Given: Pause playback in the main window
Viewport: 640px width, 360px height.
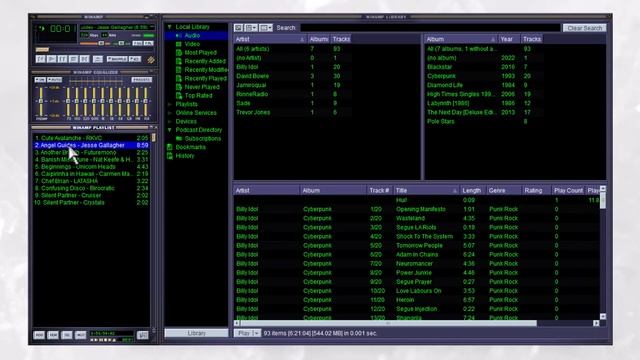Looking at the screenshot, I should click(x=62, y=59).
